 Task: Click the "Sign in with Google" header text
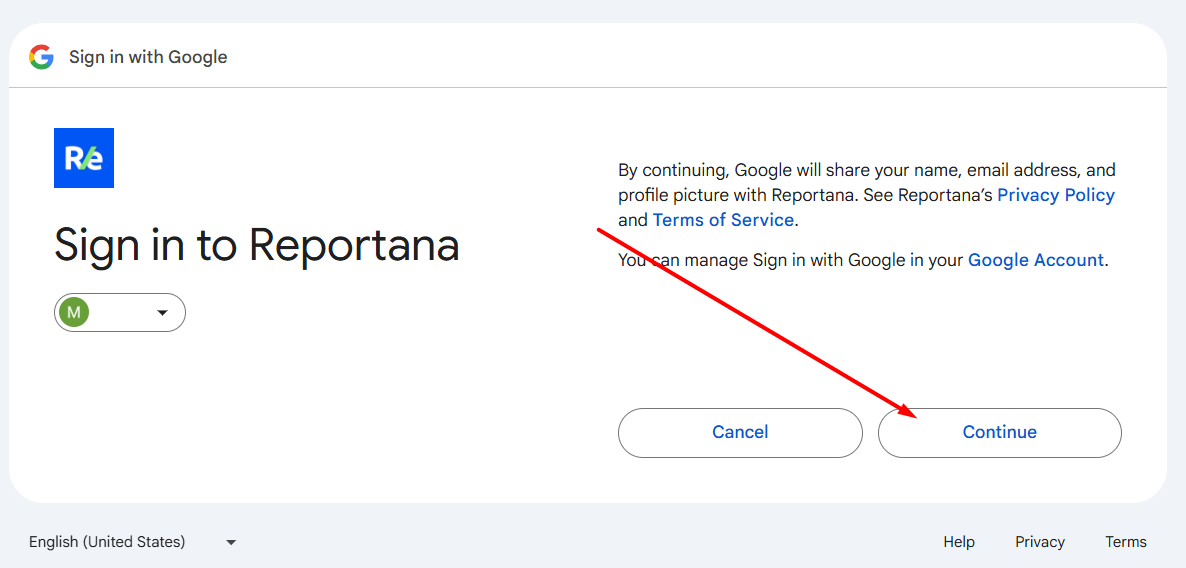[148, 57]
